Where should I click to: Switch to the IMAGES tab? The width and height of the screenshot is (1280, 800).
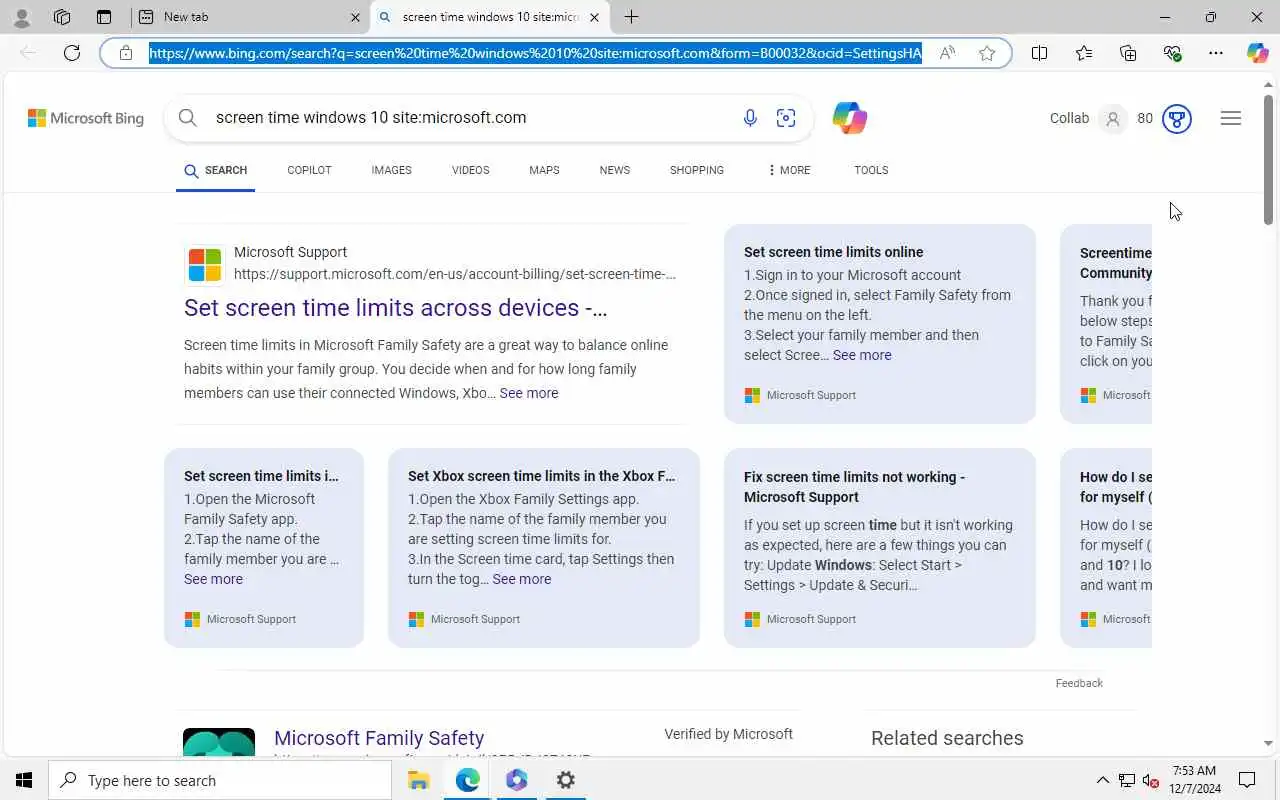click(x=391, y=170)
